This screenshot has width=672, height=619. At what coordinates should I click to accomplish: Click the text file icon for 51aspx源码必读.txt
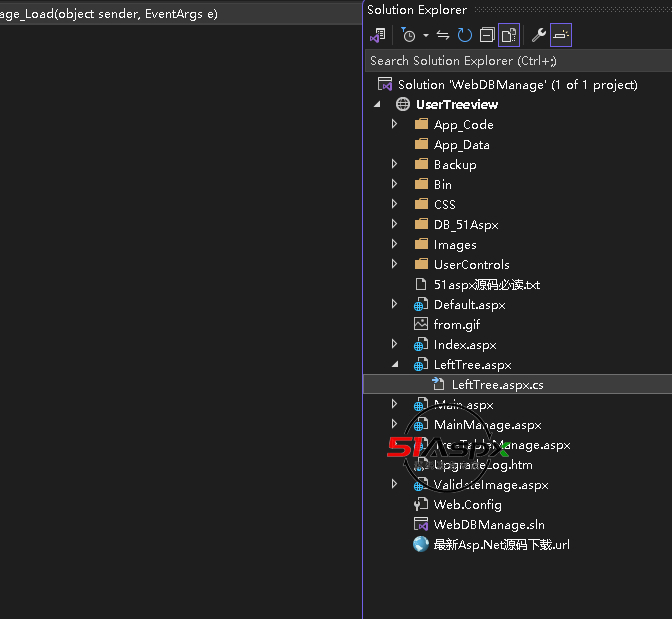(x=421, y=285)
